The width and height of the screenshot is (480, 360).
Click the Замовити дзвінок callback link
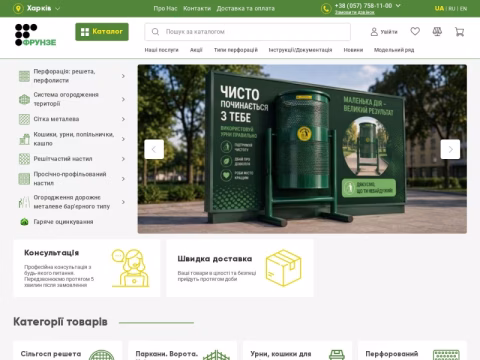(x=355, y=12)
